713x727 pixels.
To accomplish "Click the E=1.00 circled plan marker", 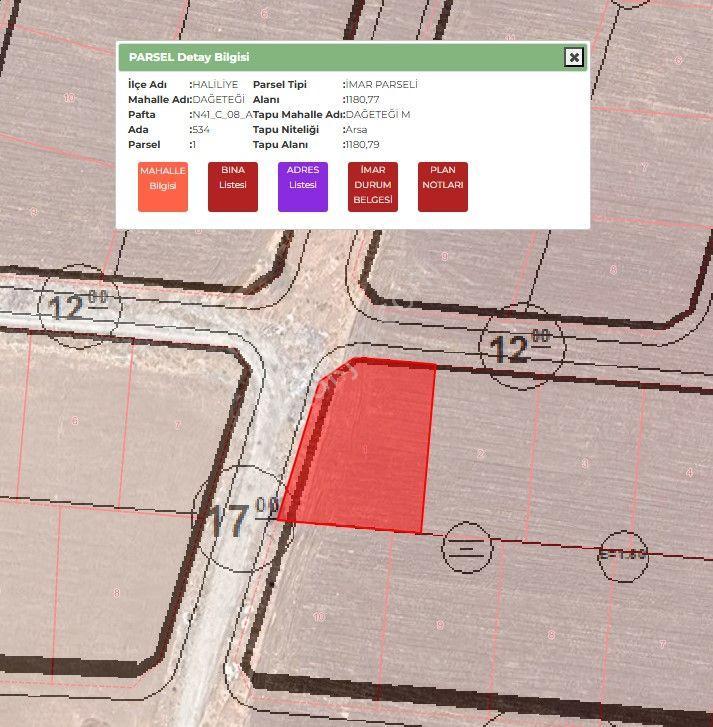I will pos(623,555).
